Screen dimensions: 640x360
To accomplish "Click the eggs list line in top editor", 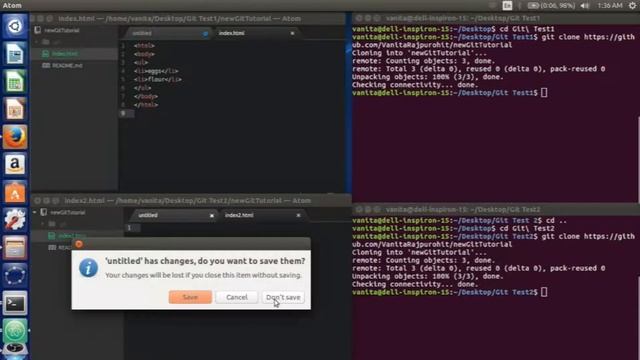I will 156,71.
